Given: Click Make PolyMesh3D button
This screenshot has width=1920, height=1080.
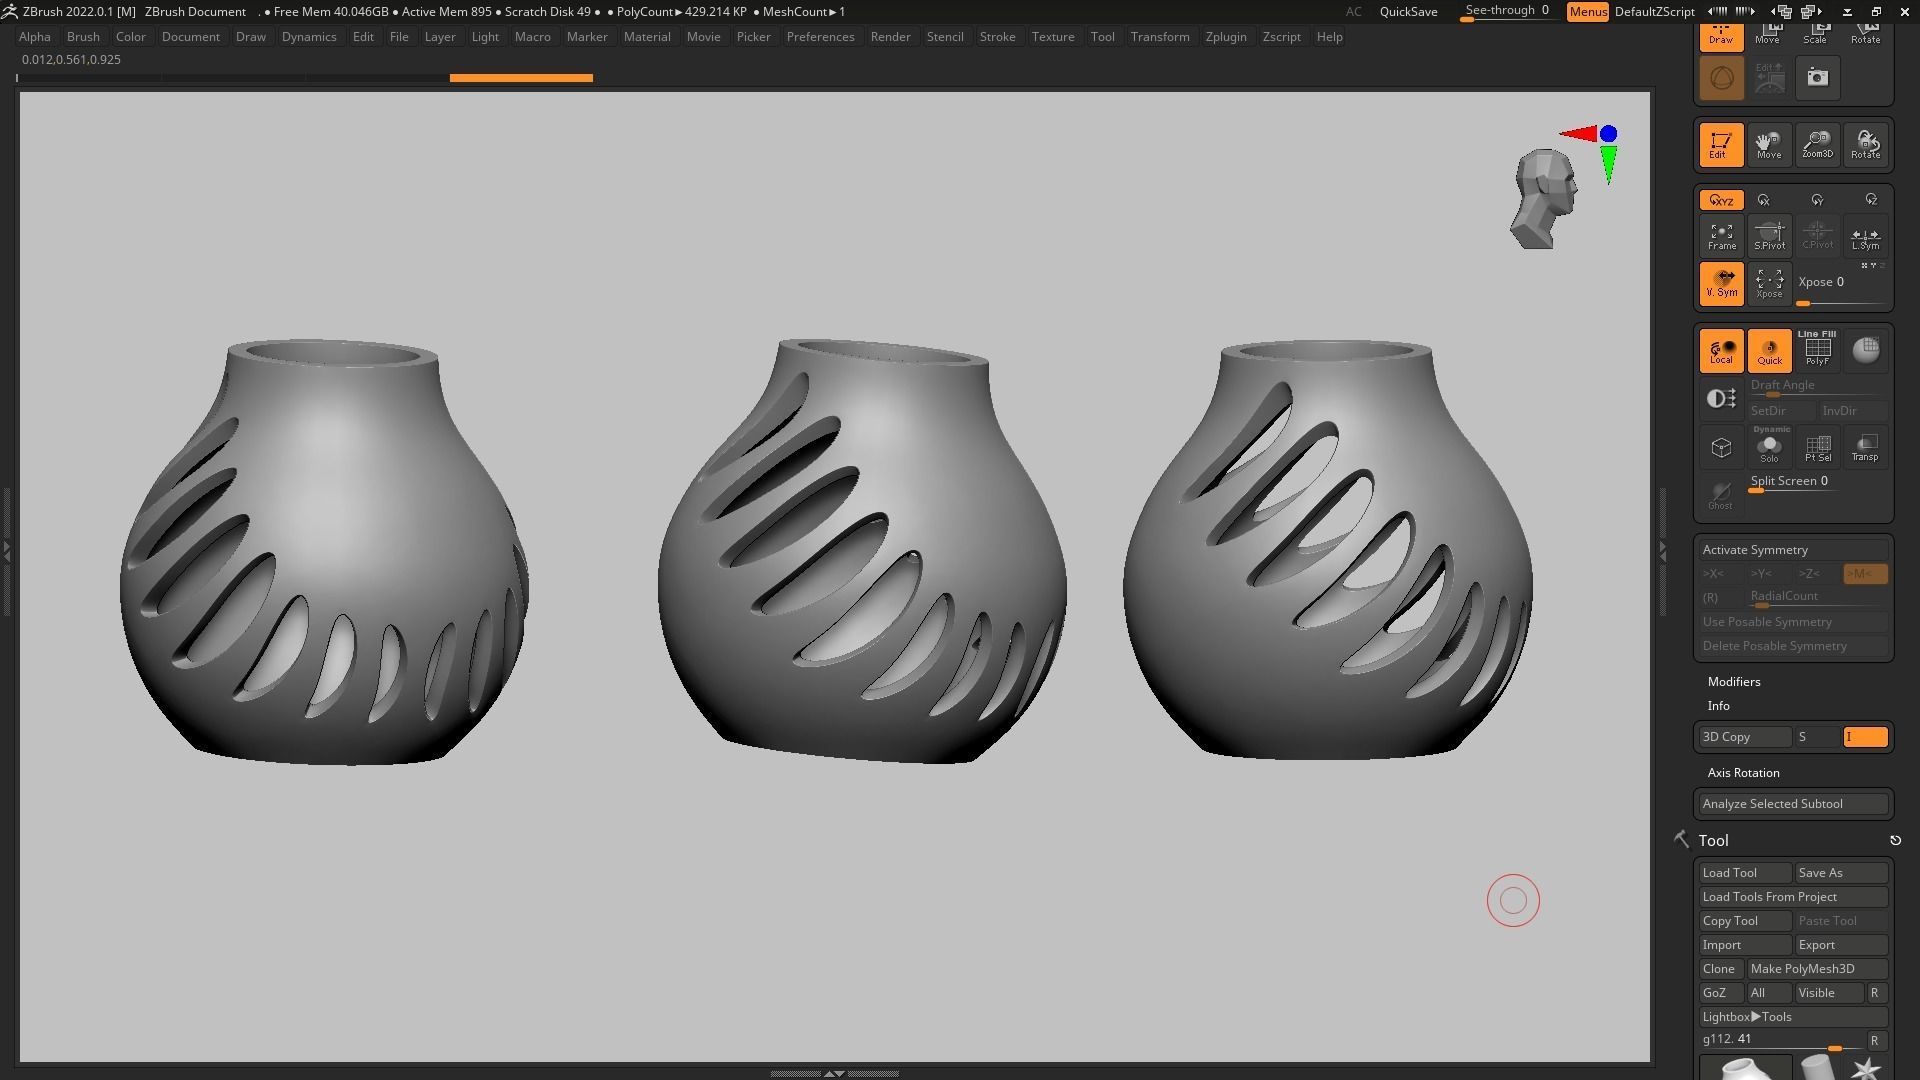Looking at the screenshot, I should pyautogui.click(x=1817, y=969).
